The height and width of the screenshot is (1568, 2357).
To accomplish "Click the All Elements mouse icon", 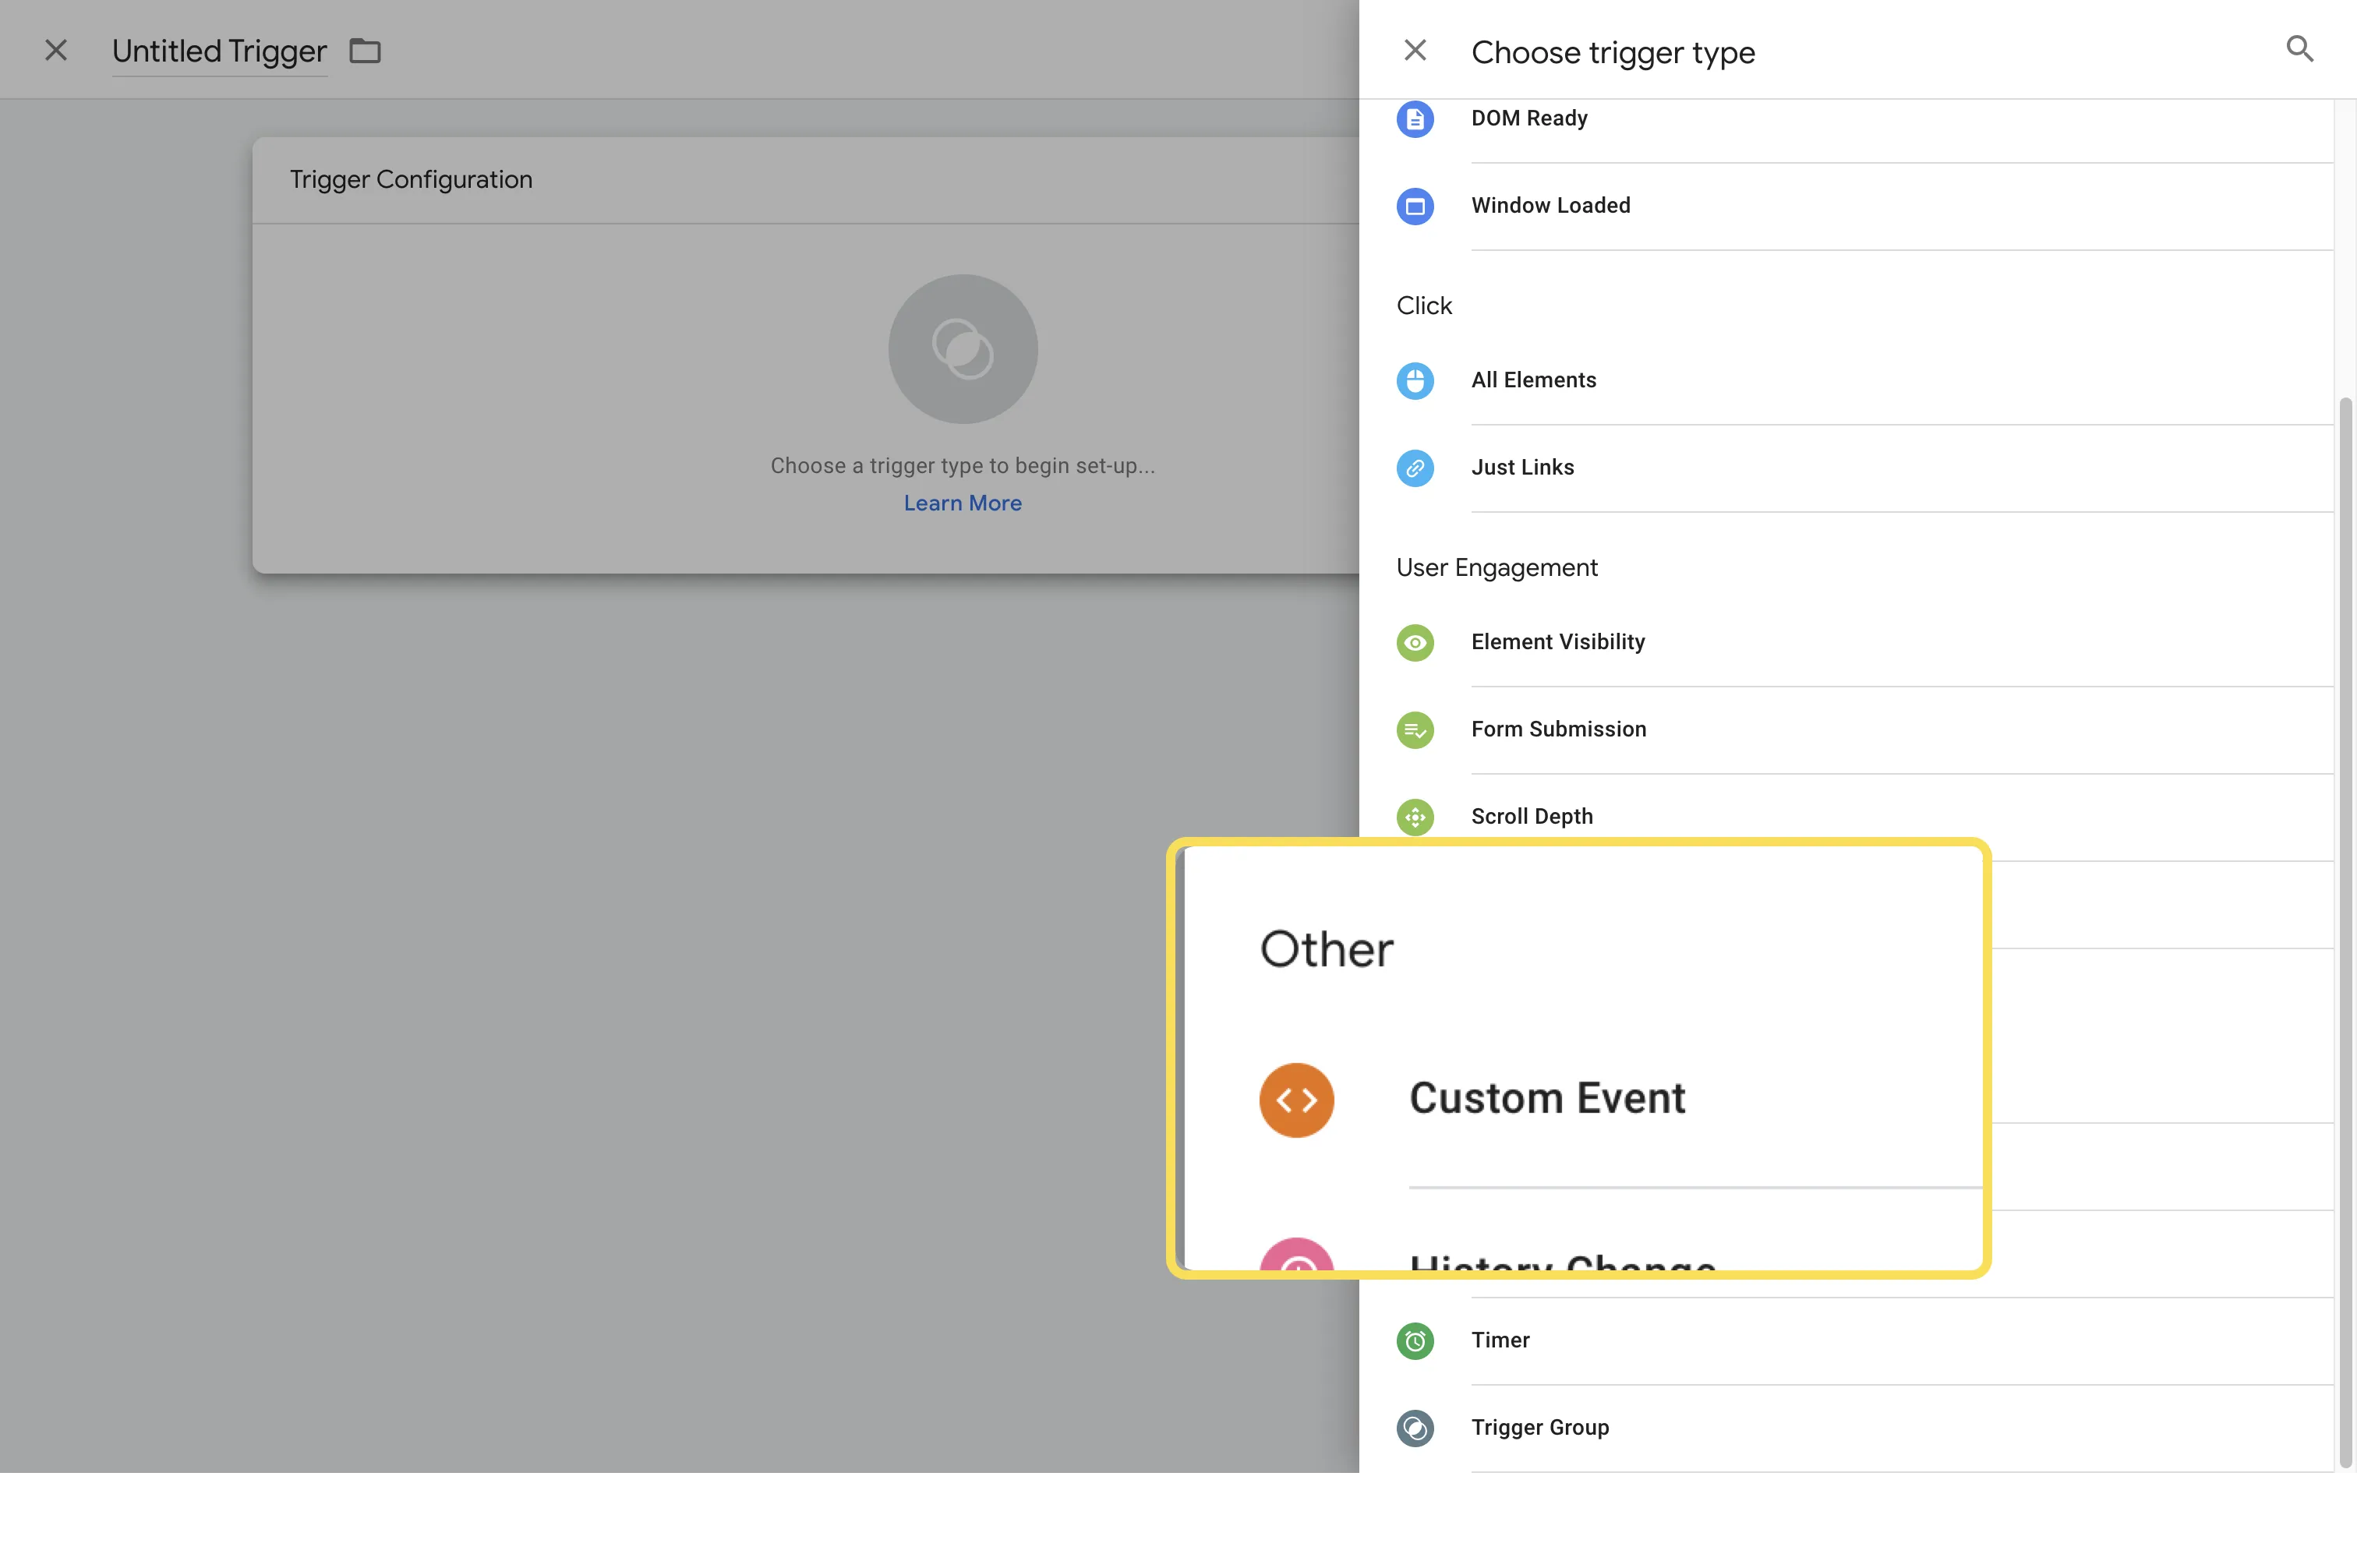I will click(x=1415, y=381).
